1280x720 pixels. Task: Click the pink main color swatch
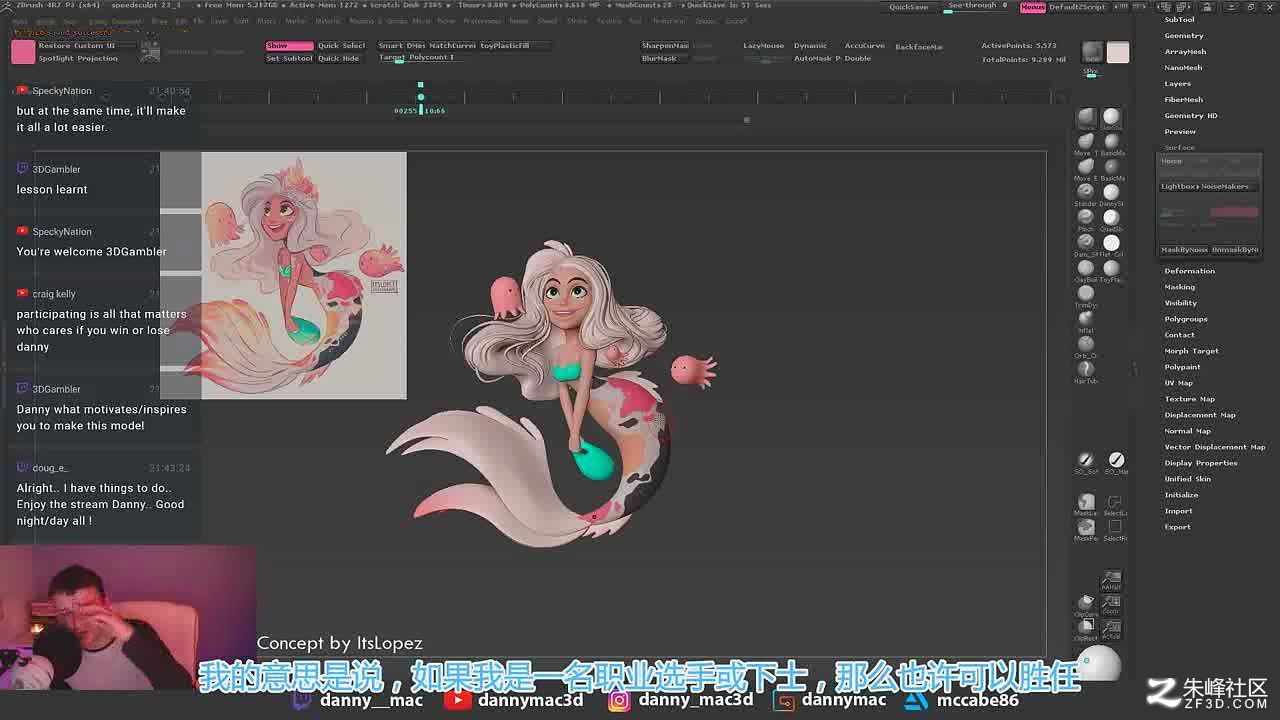tap(22, 52)
